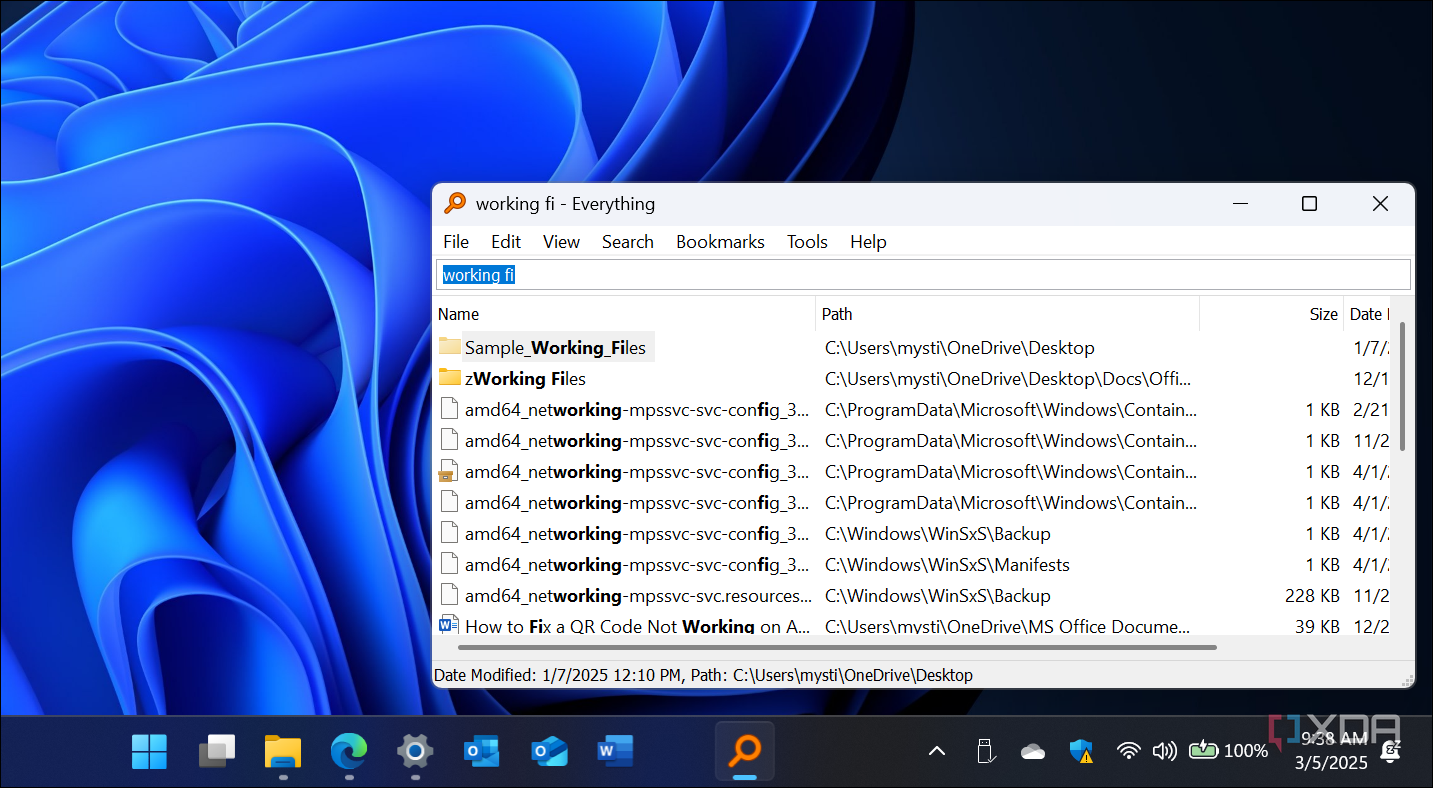Image resolution: width=1433 pixels, height=788 pixels.
Task: Click the horizontal scrollbar below results
Action: pyautogui.click(x=826, y=647)
